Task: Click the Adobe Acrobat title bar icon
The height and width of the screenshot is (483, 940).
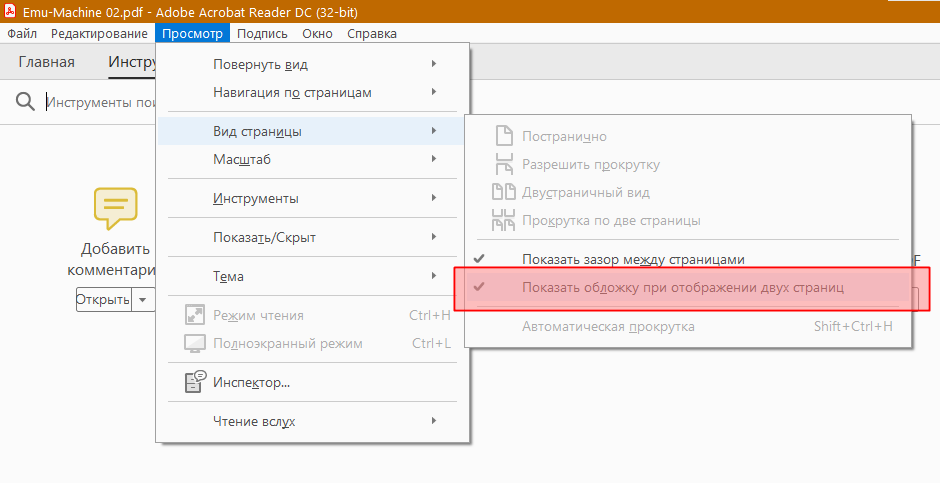Action: coord(10,11)
